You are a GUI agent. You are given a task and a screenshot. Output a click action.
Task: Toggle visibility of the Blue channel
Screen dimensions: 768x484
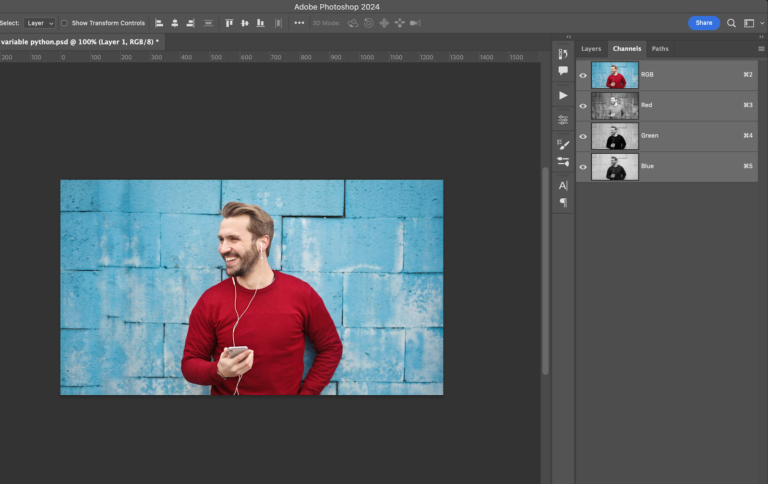click(583, 167)
